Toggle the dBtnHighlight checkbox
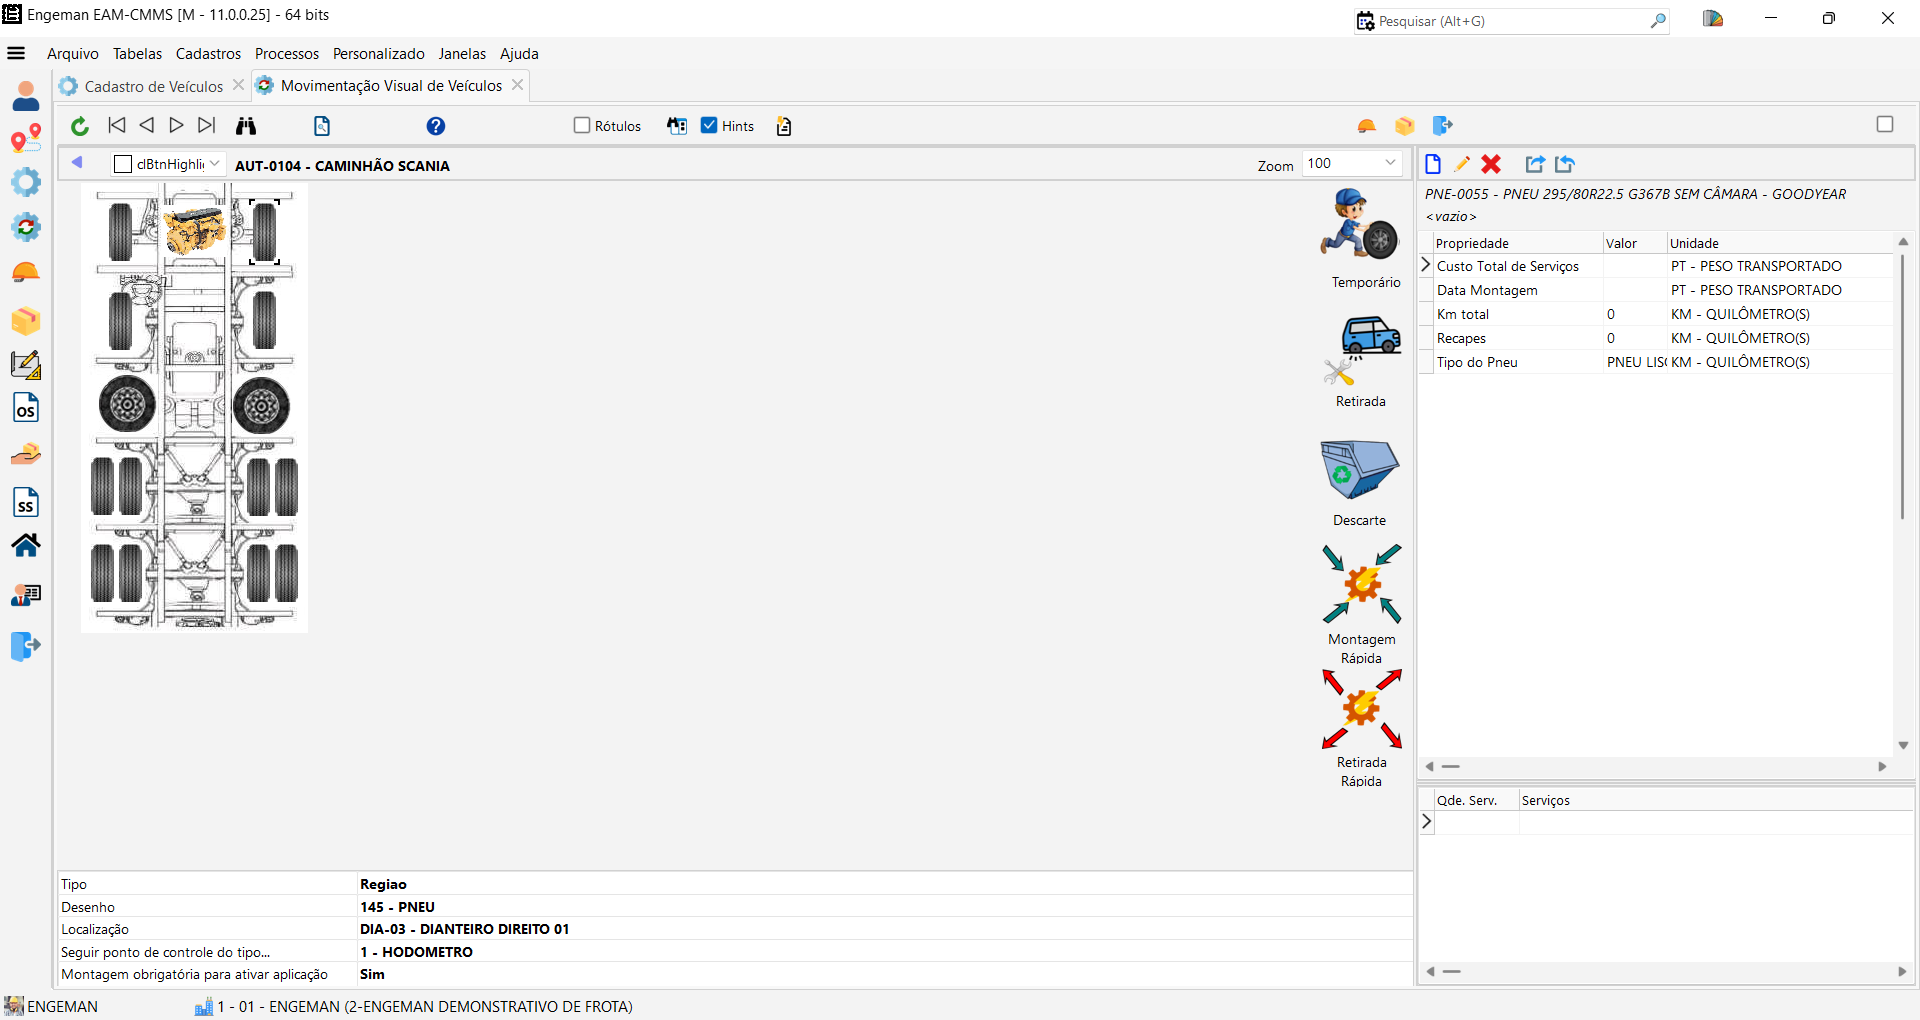This screenshot has width=1920, height=1020. (x=124, y=165)
